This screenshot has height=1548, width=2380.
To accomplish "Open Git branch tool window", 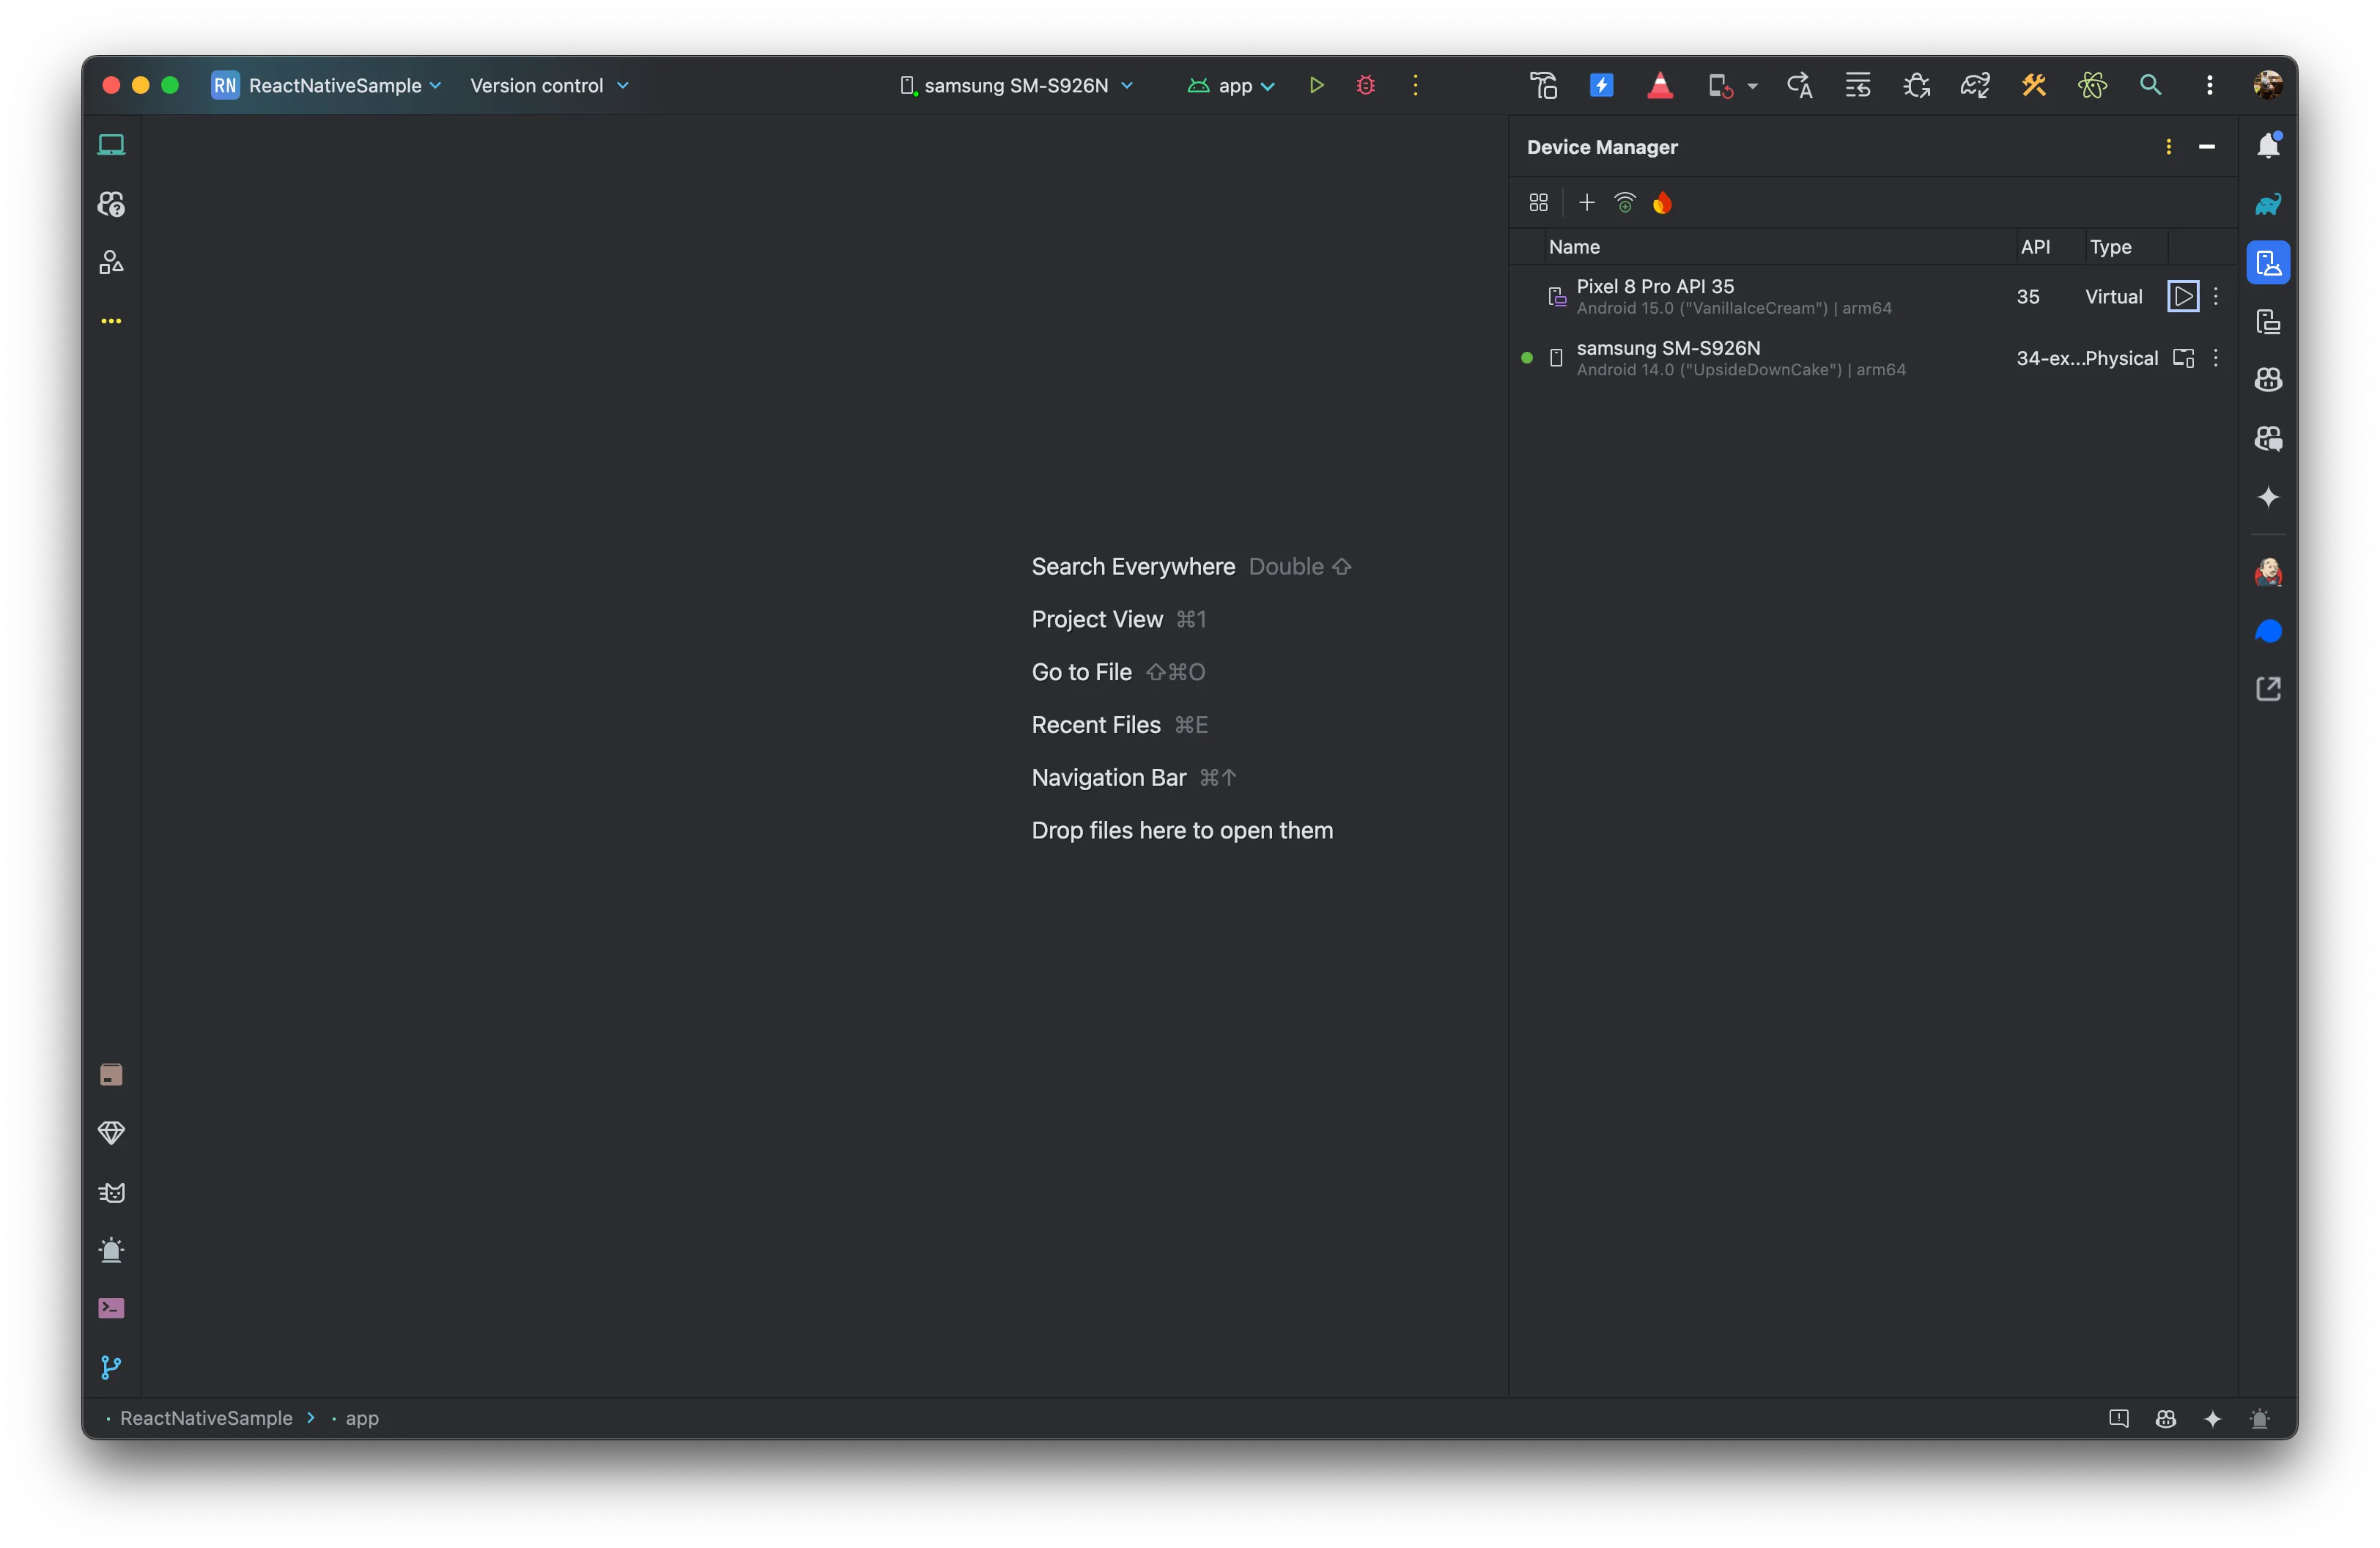I will (111, 1367).
